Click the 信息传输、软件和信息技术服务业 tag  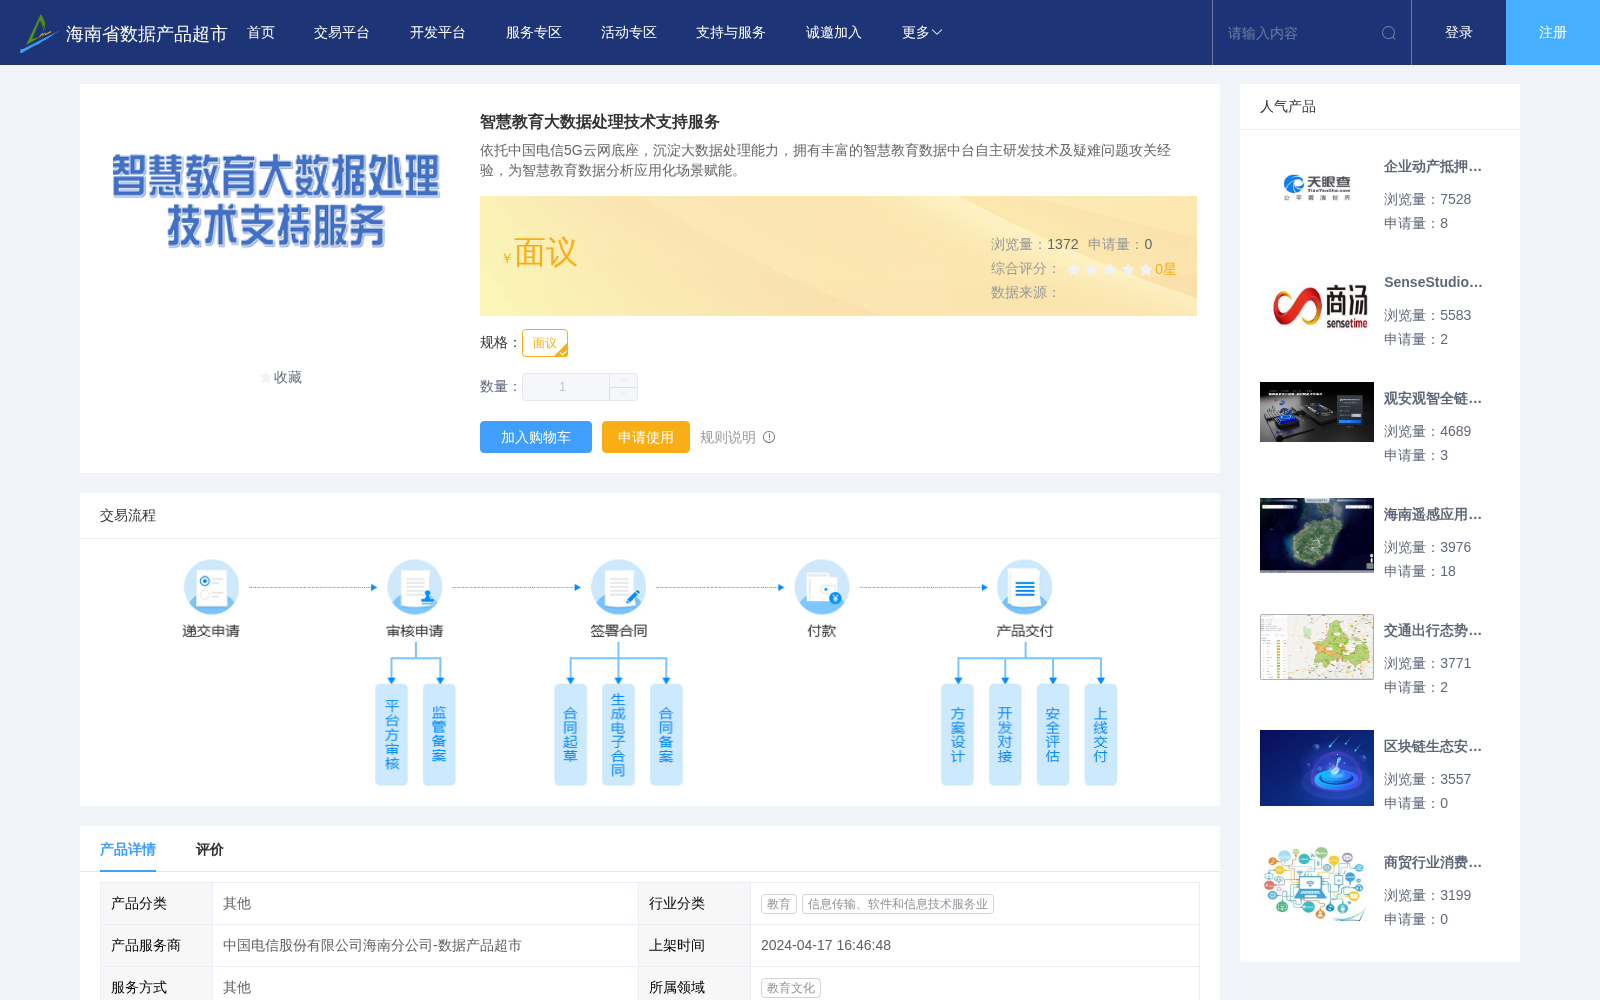[898, 904]
